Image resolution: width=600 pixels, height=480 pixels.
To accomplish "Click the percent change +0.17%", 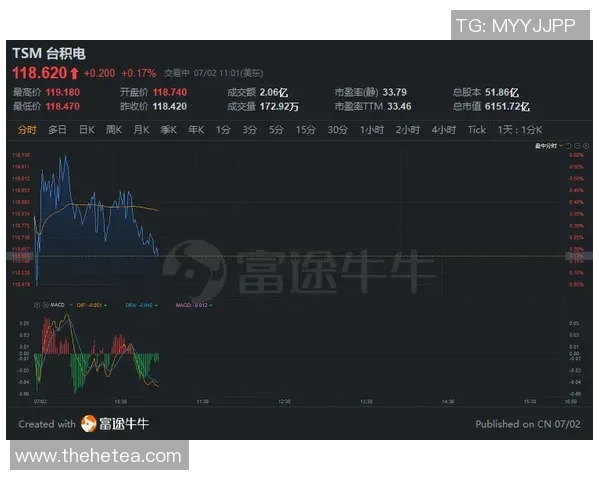I will 139,73.
